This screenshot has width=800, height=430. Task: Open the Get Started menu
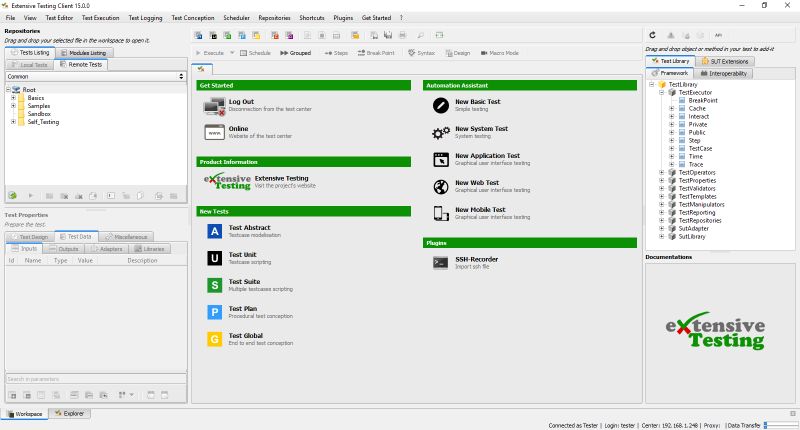376,18
